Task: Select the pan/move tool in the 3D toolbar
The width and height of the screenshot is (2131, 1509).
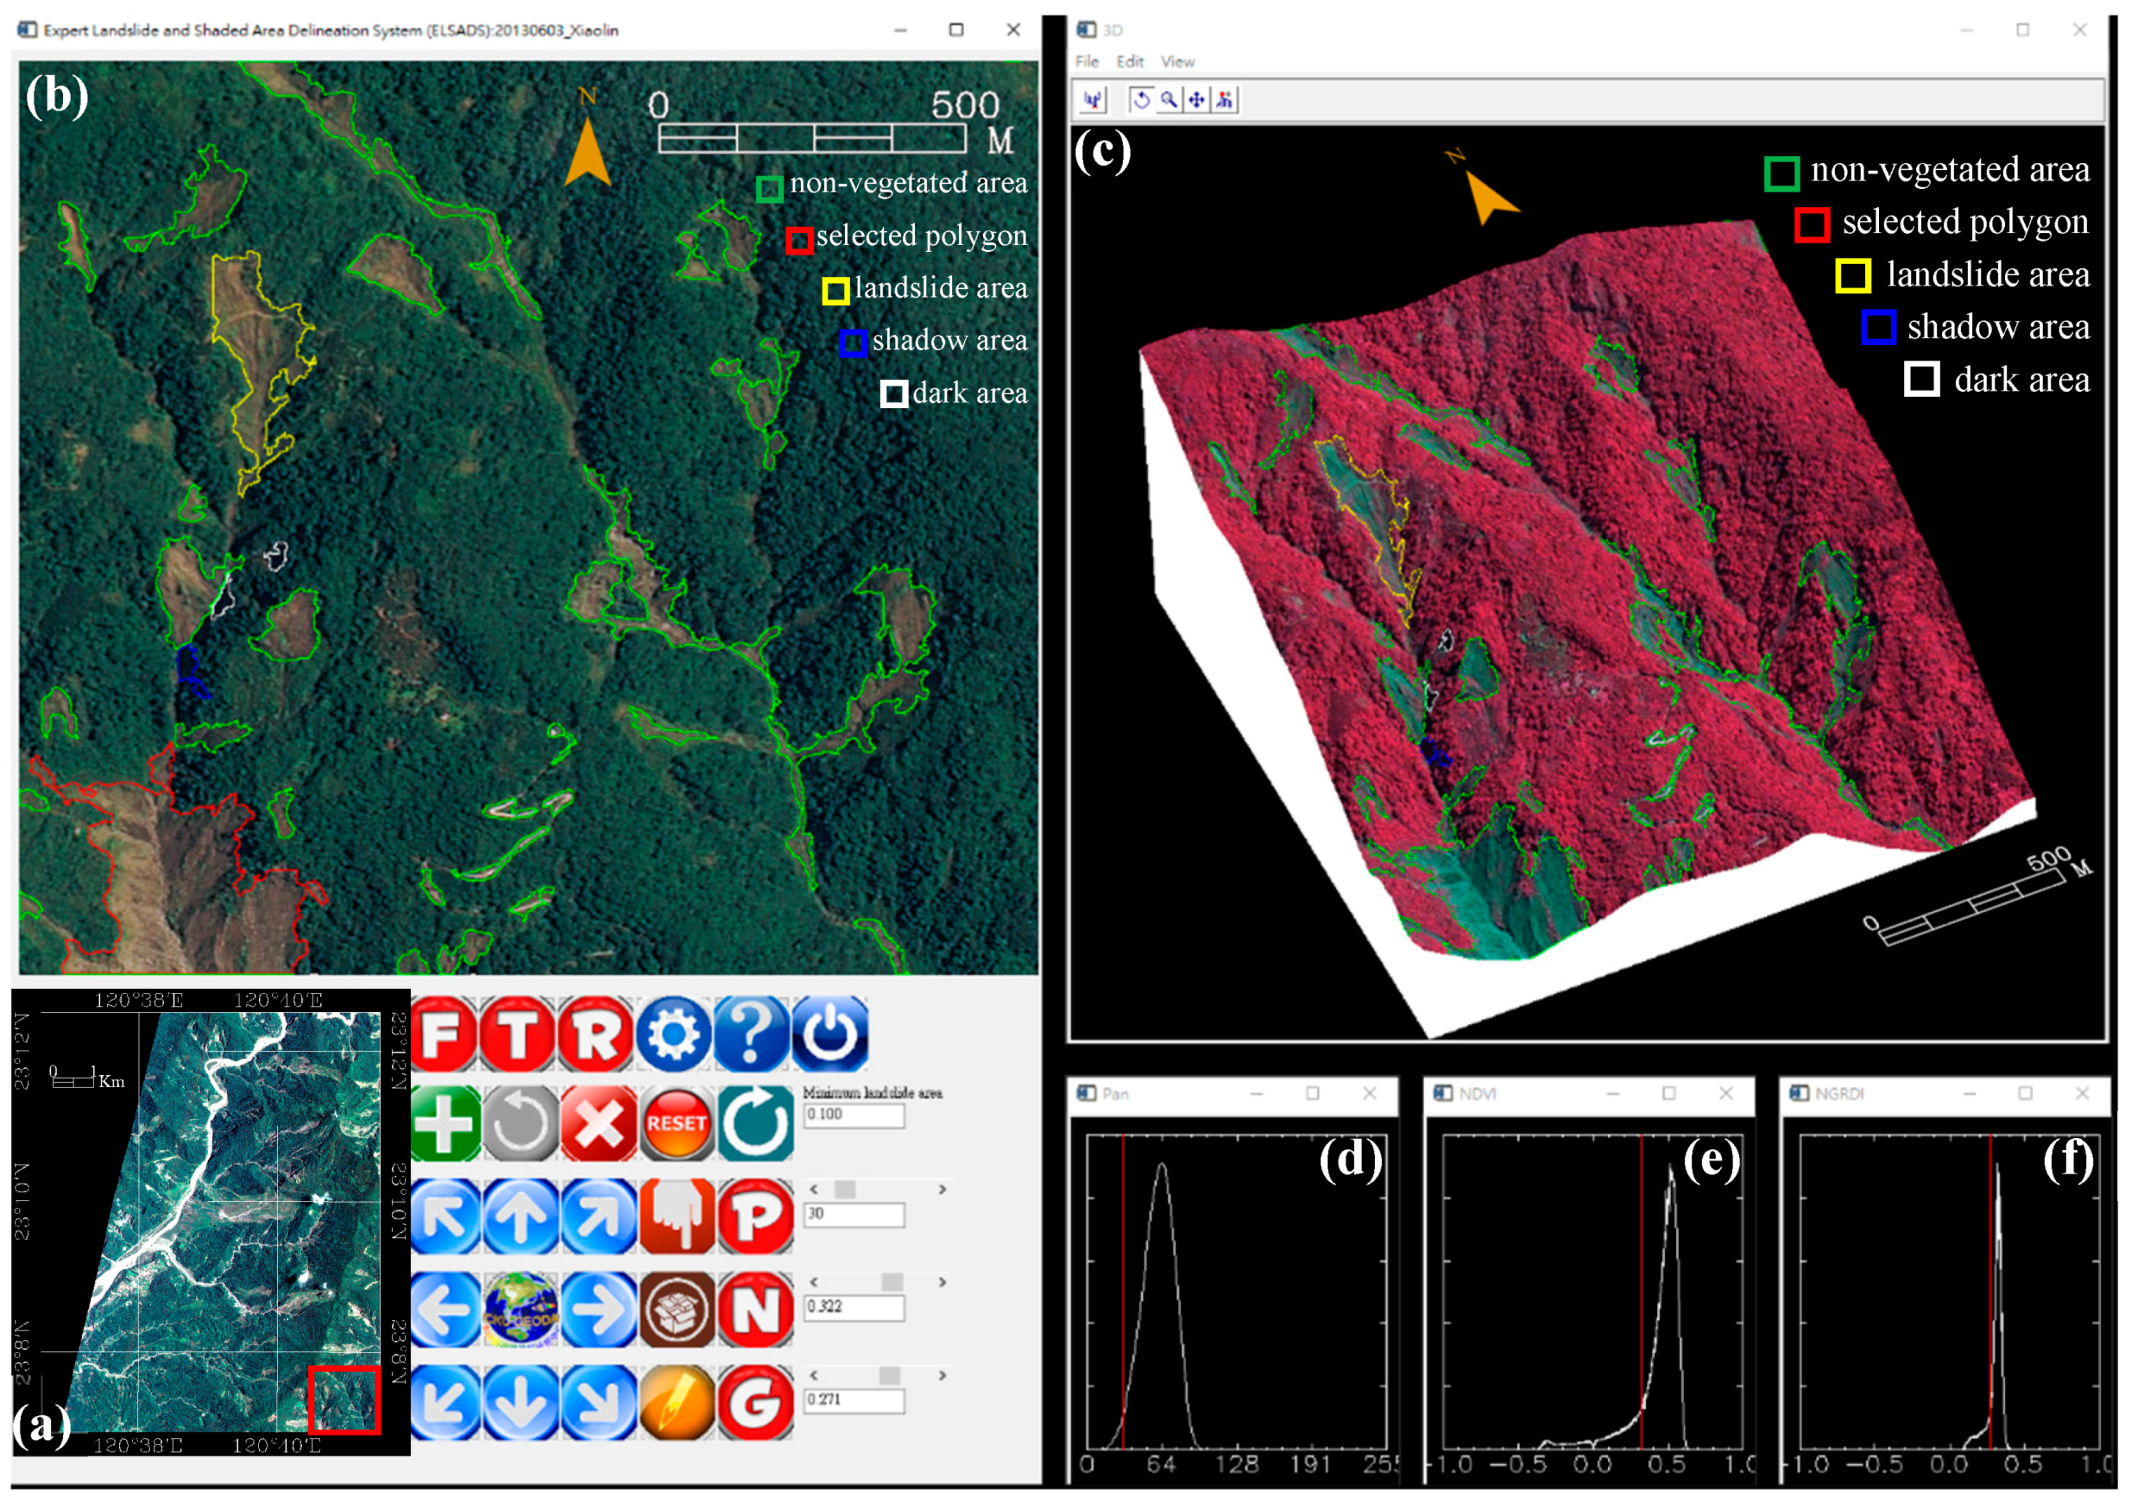Action: 1196,100
